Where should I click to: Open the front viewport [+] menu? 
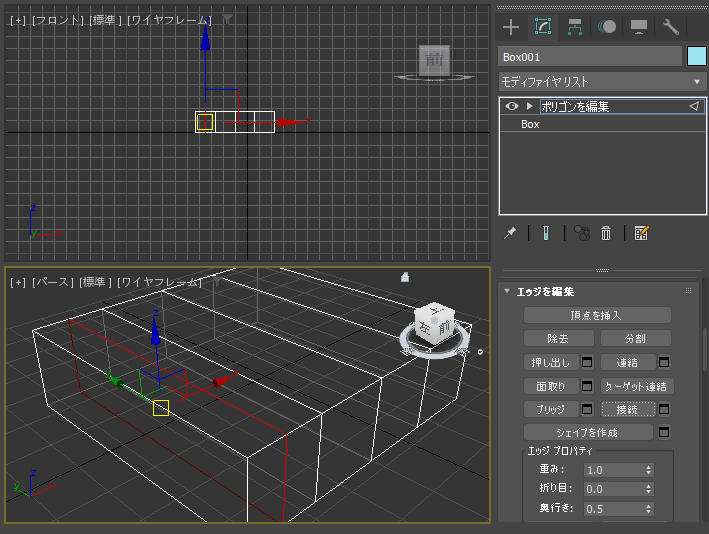[18, 20]
